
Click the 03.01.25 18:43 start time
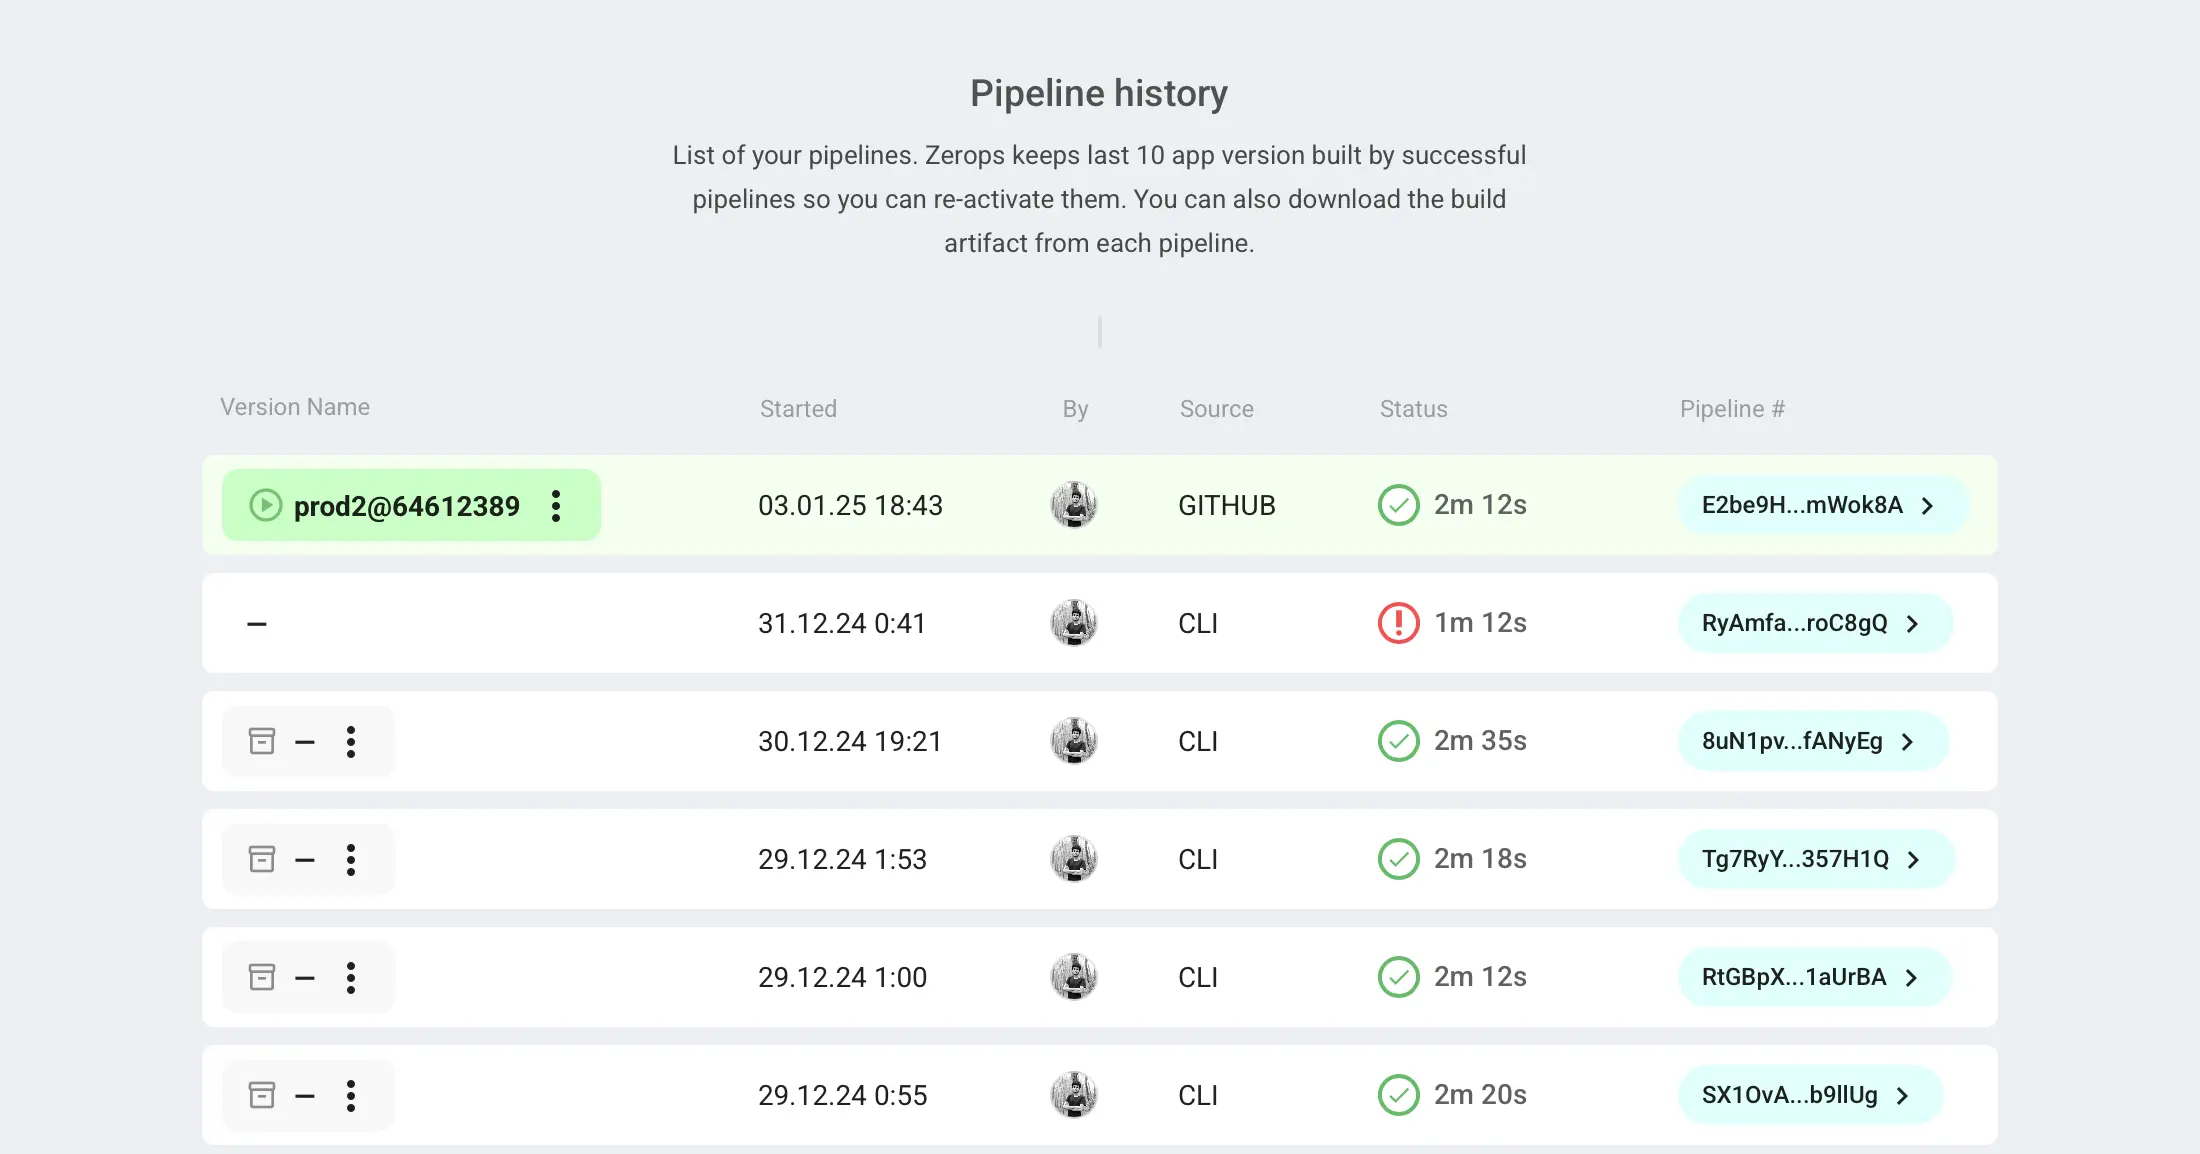point(850,505)
